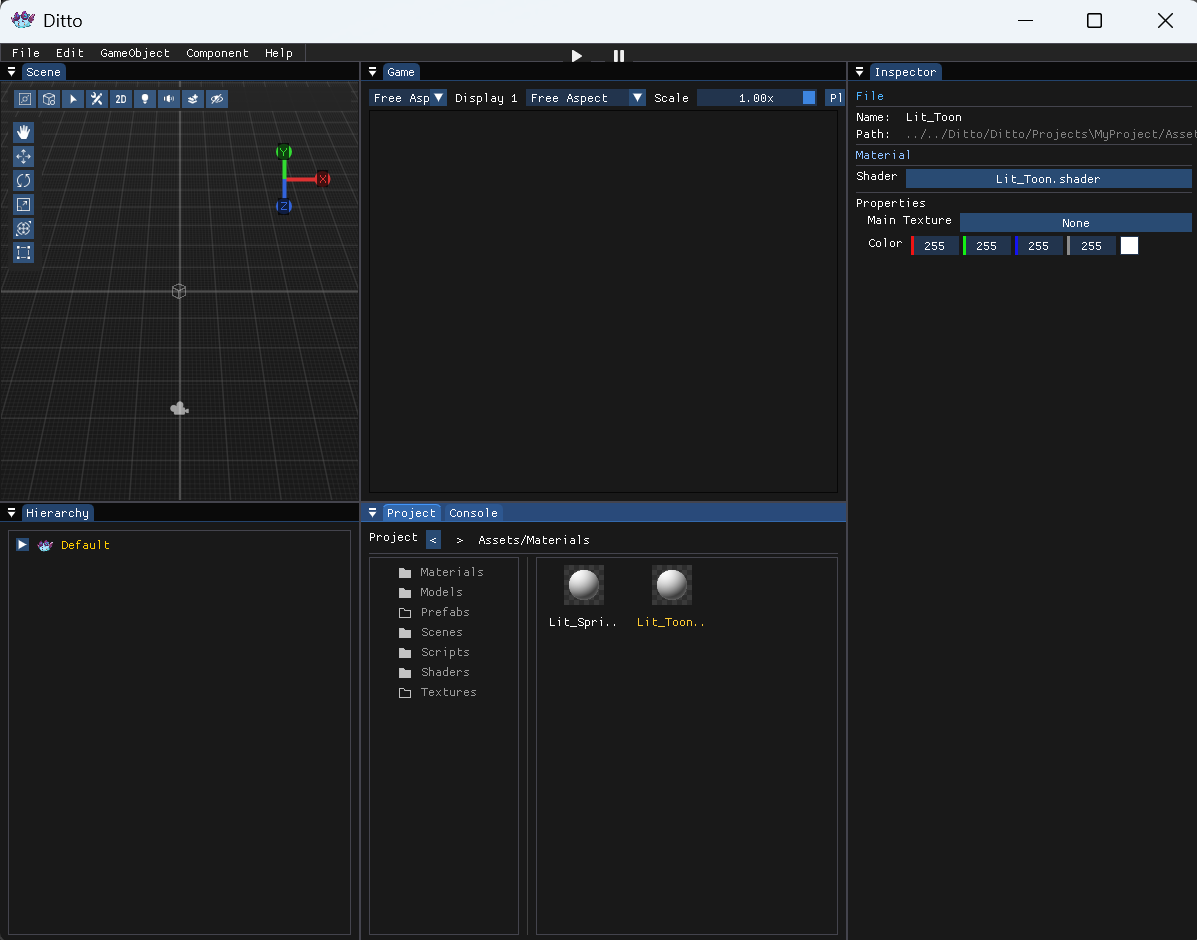This screenshot has height=940, width=1197.
Task: Open the Free Aspect dropdown
Action: [586, 98]
